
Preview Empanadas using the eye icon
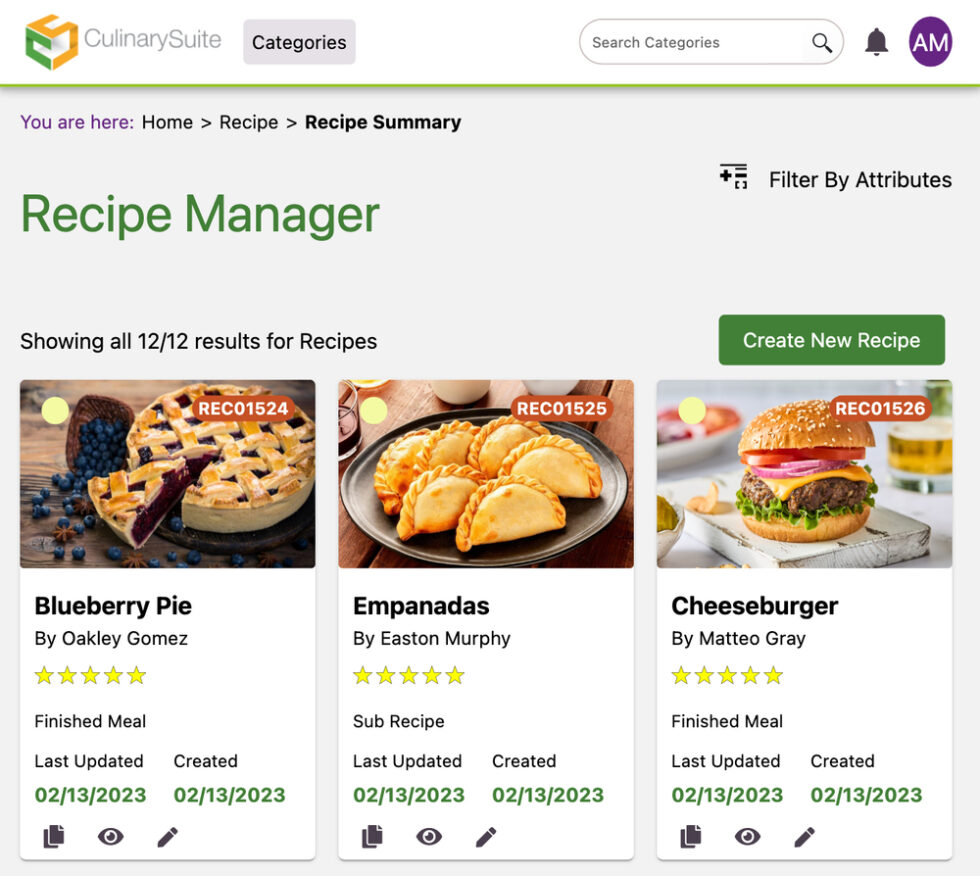(429, 837)
